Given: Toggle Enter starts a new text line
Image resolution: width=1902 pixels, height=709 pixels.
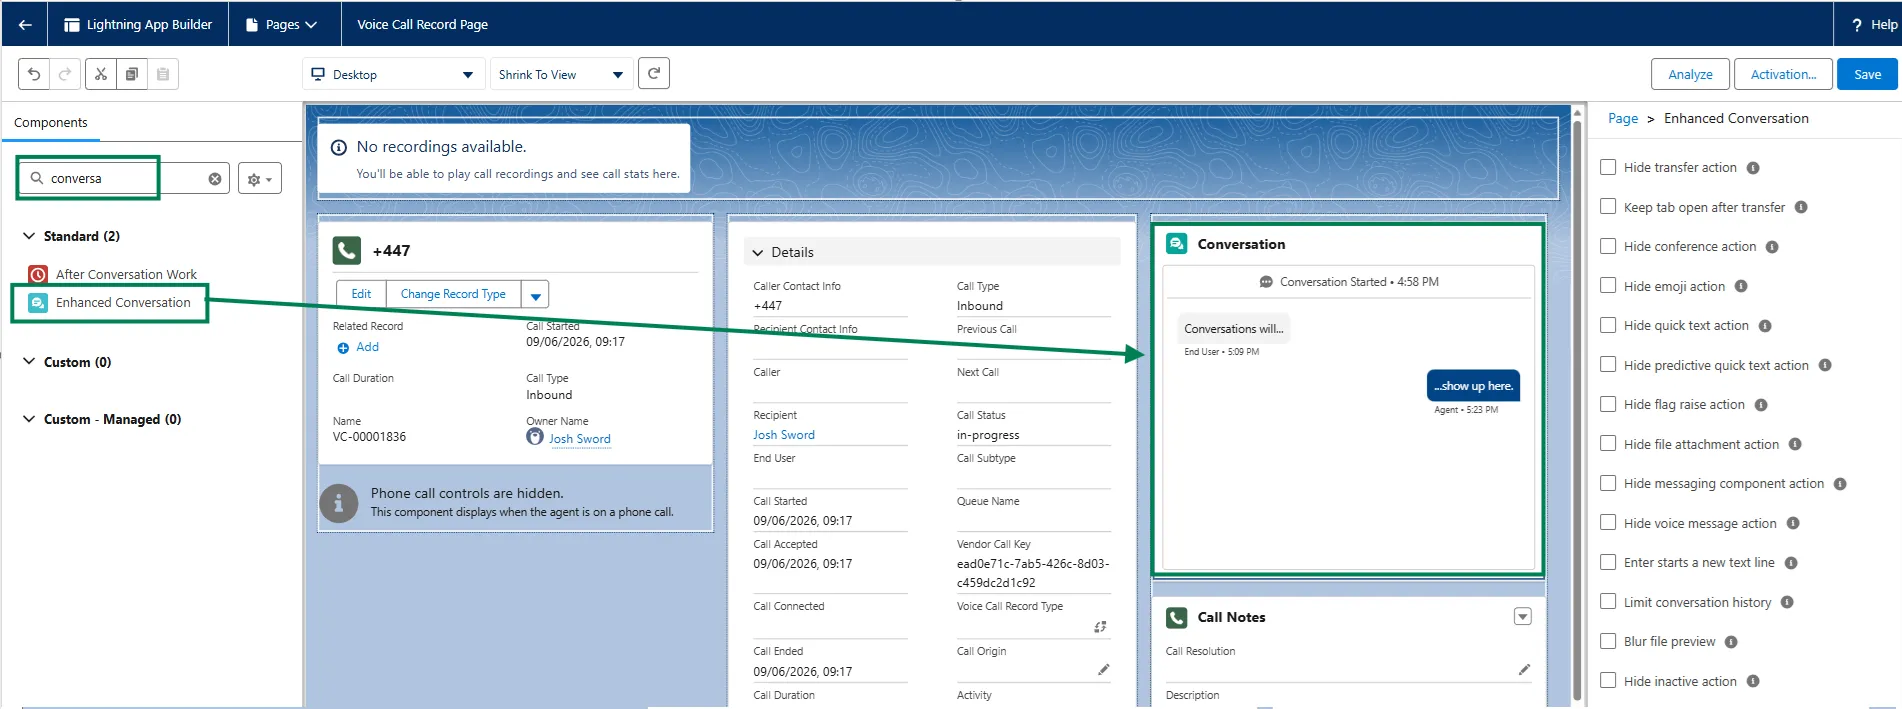Looking at the screenshot, I should point(1608,562).
